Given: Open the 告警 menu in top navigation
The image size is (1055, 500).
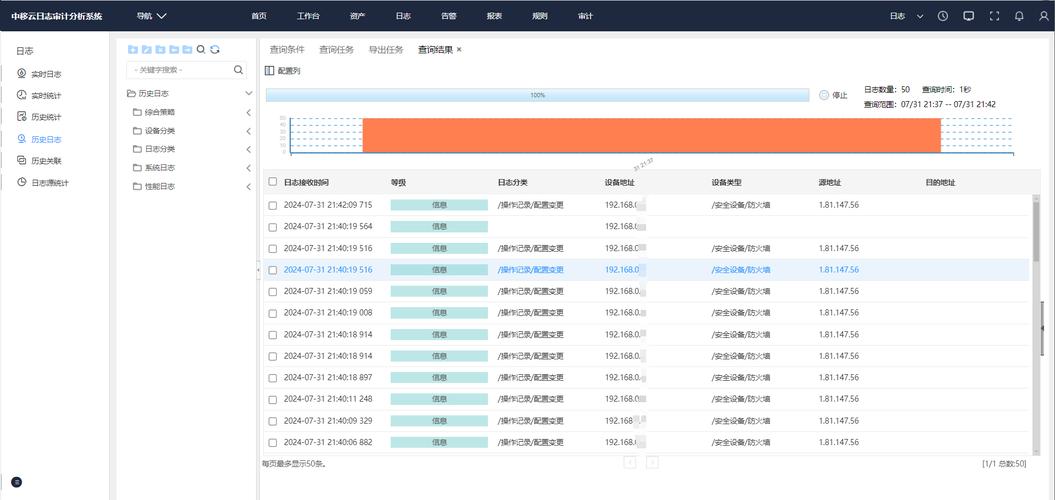Looking at the screenshot, I should pyautogui.click(x=449, y=16).
